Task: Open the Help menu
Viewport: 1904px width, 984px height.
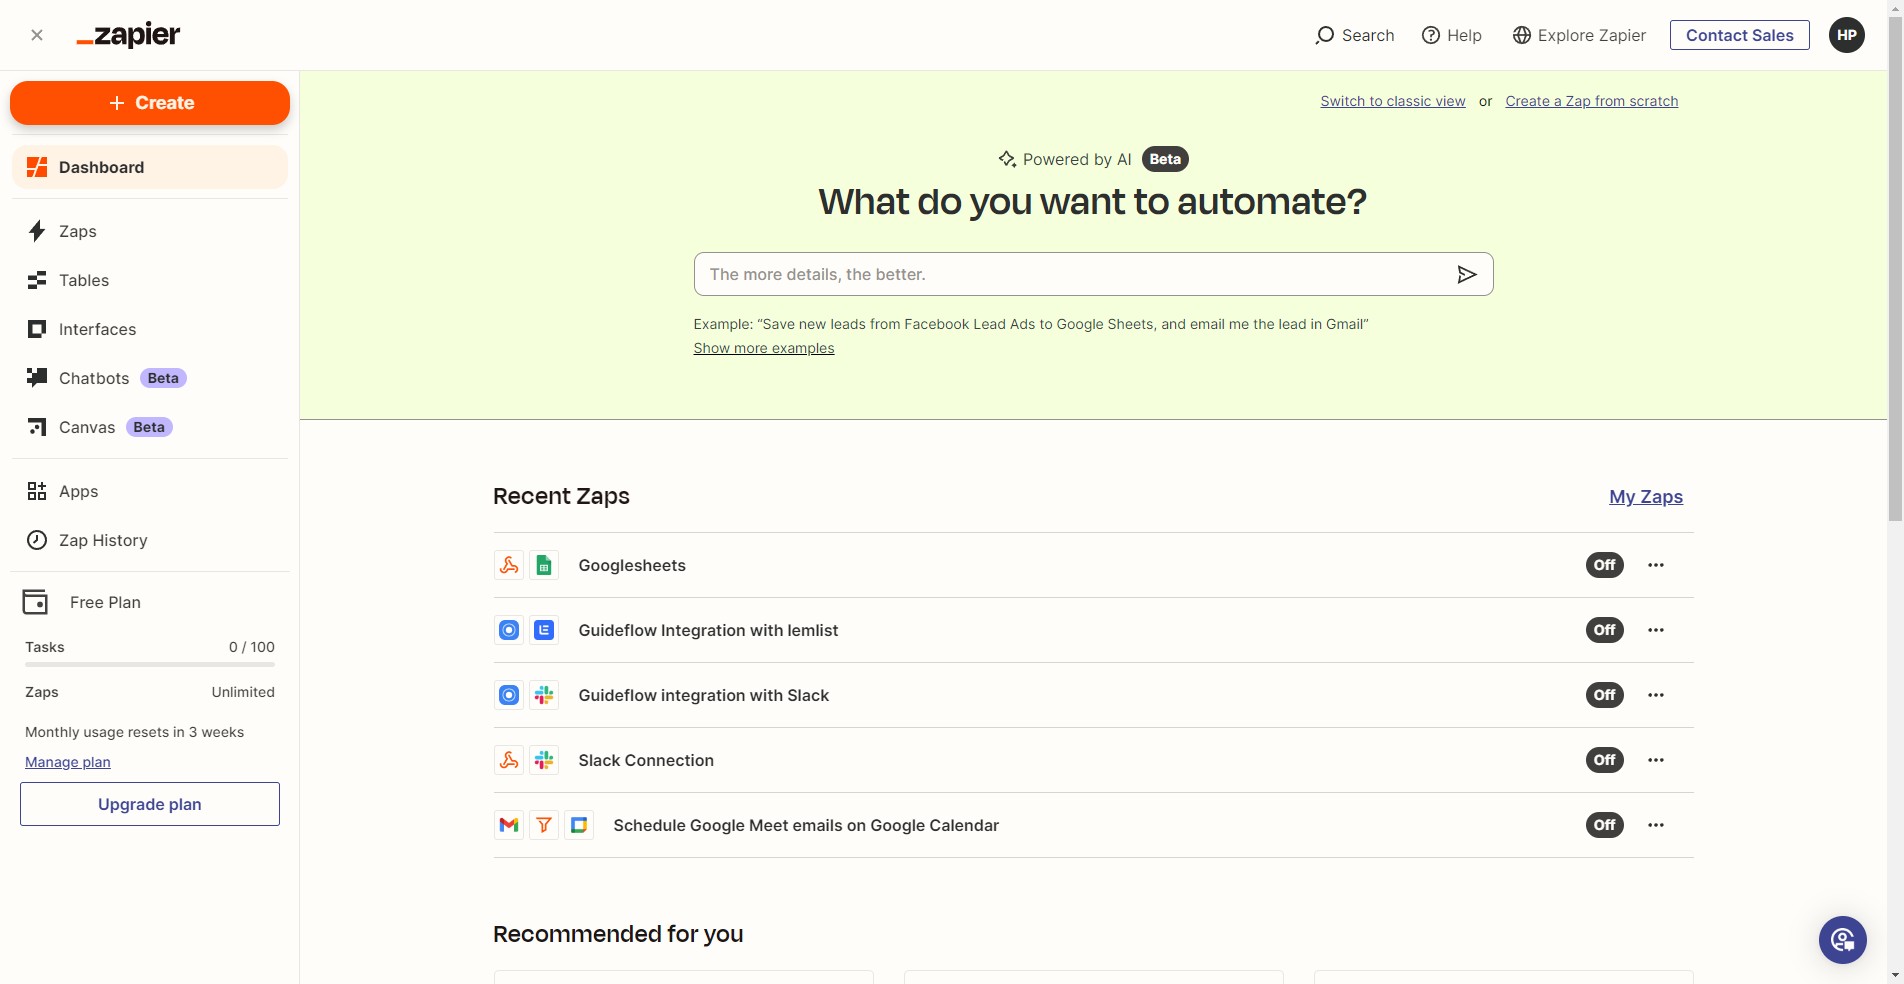Action: pos(1452,35)
